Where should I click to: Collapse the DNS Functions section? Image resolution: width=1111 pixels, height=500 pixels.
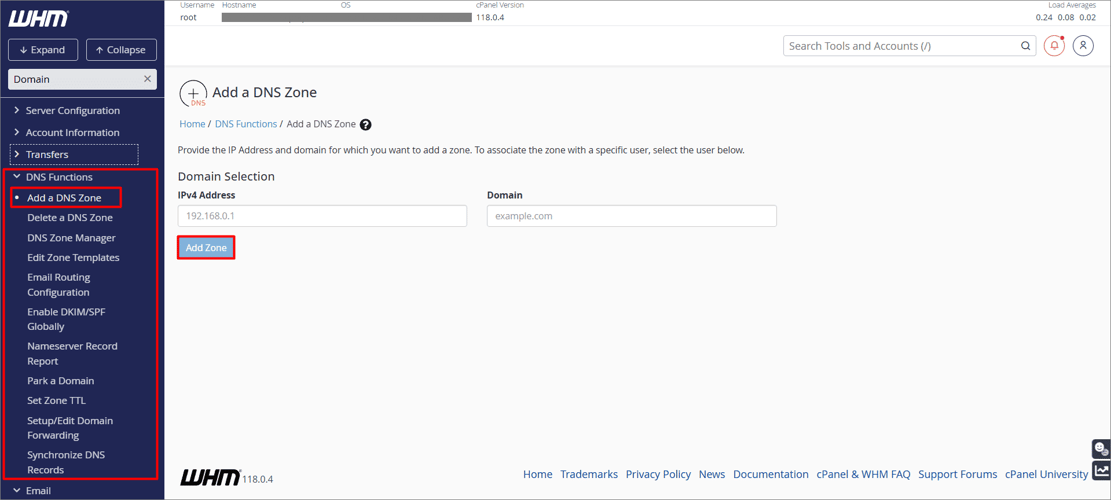coord(59,177)
